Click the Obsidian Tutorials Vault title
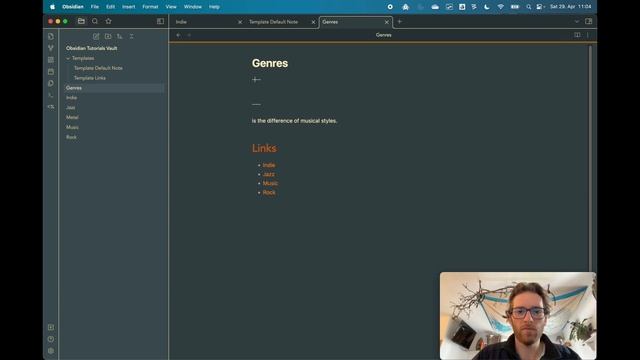The height and width of the screenshot is (360, 640). (x=91, y=48)
